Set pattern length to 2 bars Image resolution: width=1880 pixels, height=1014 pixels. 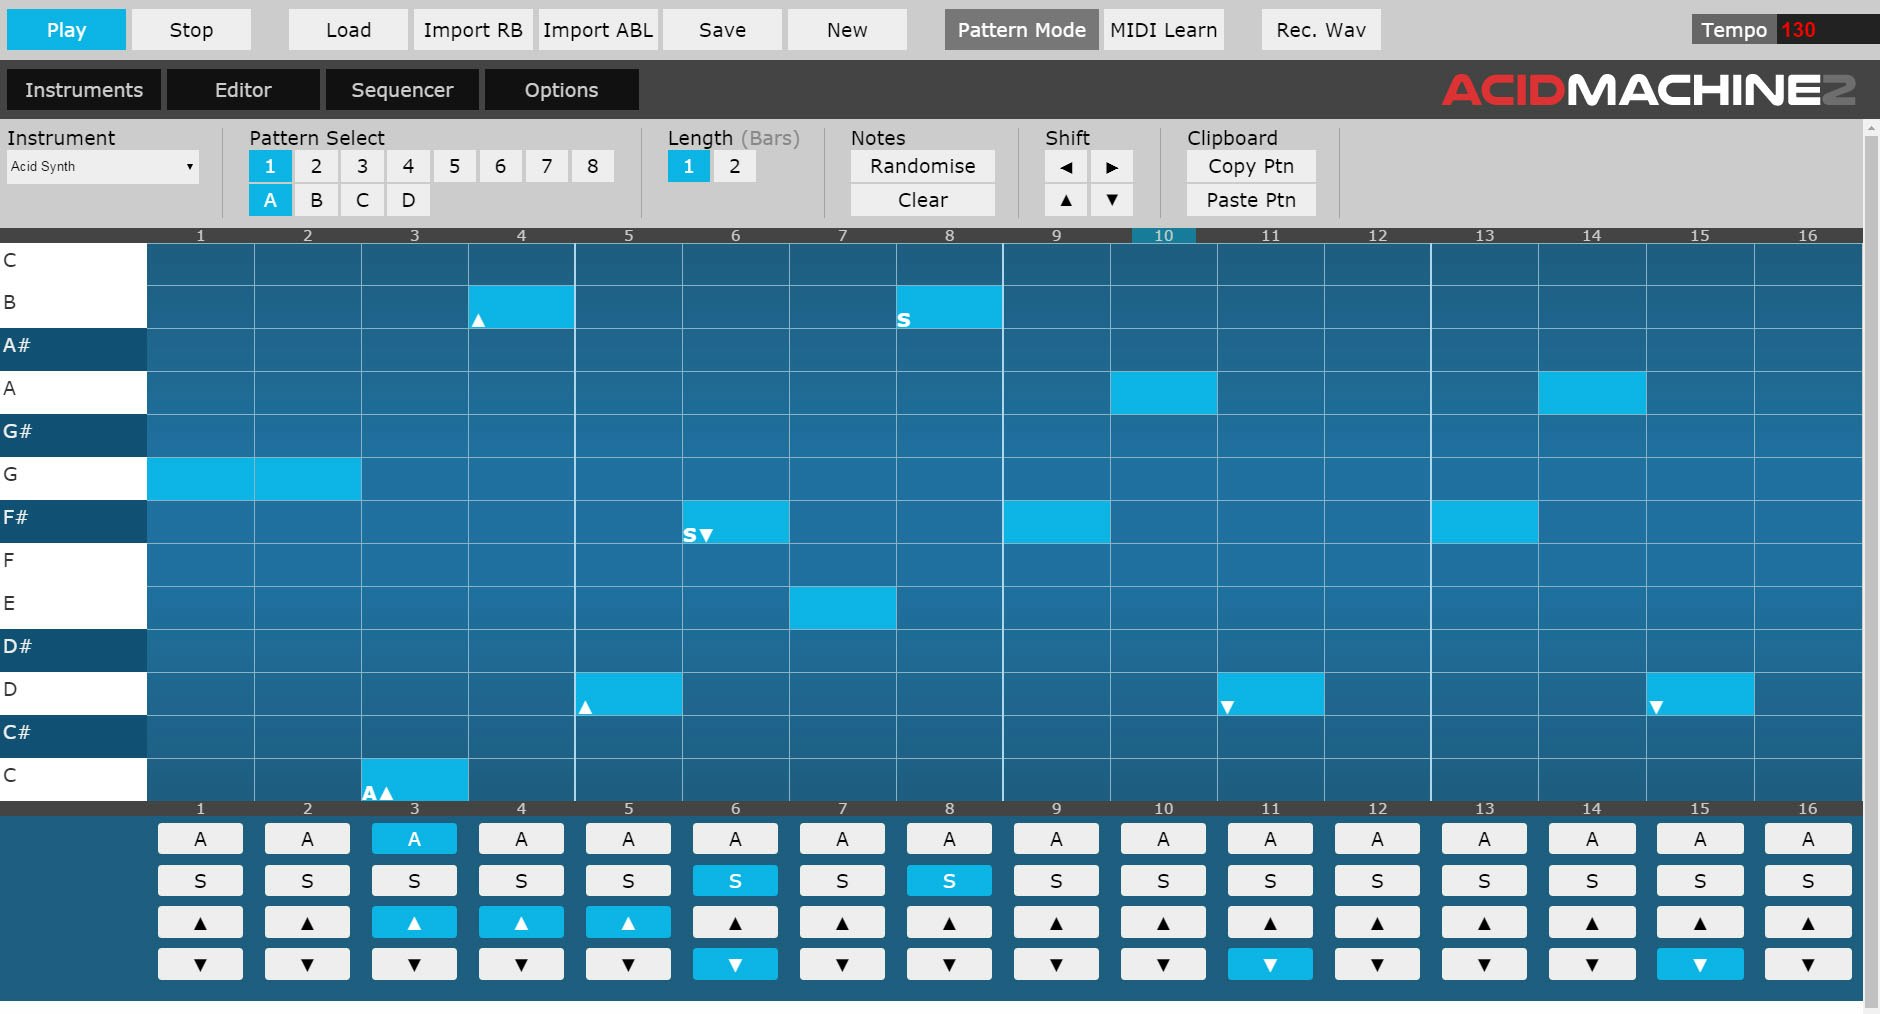pos(734,166)
